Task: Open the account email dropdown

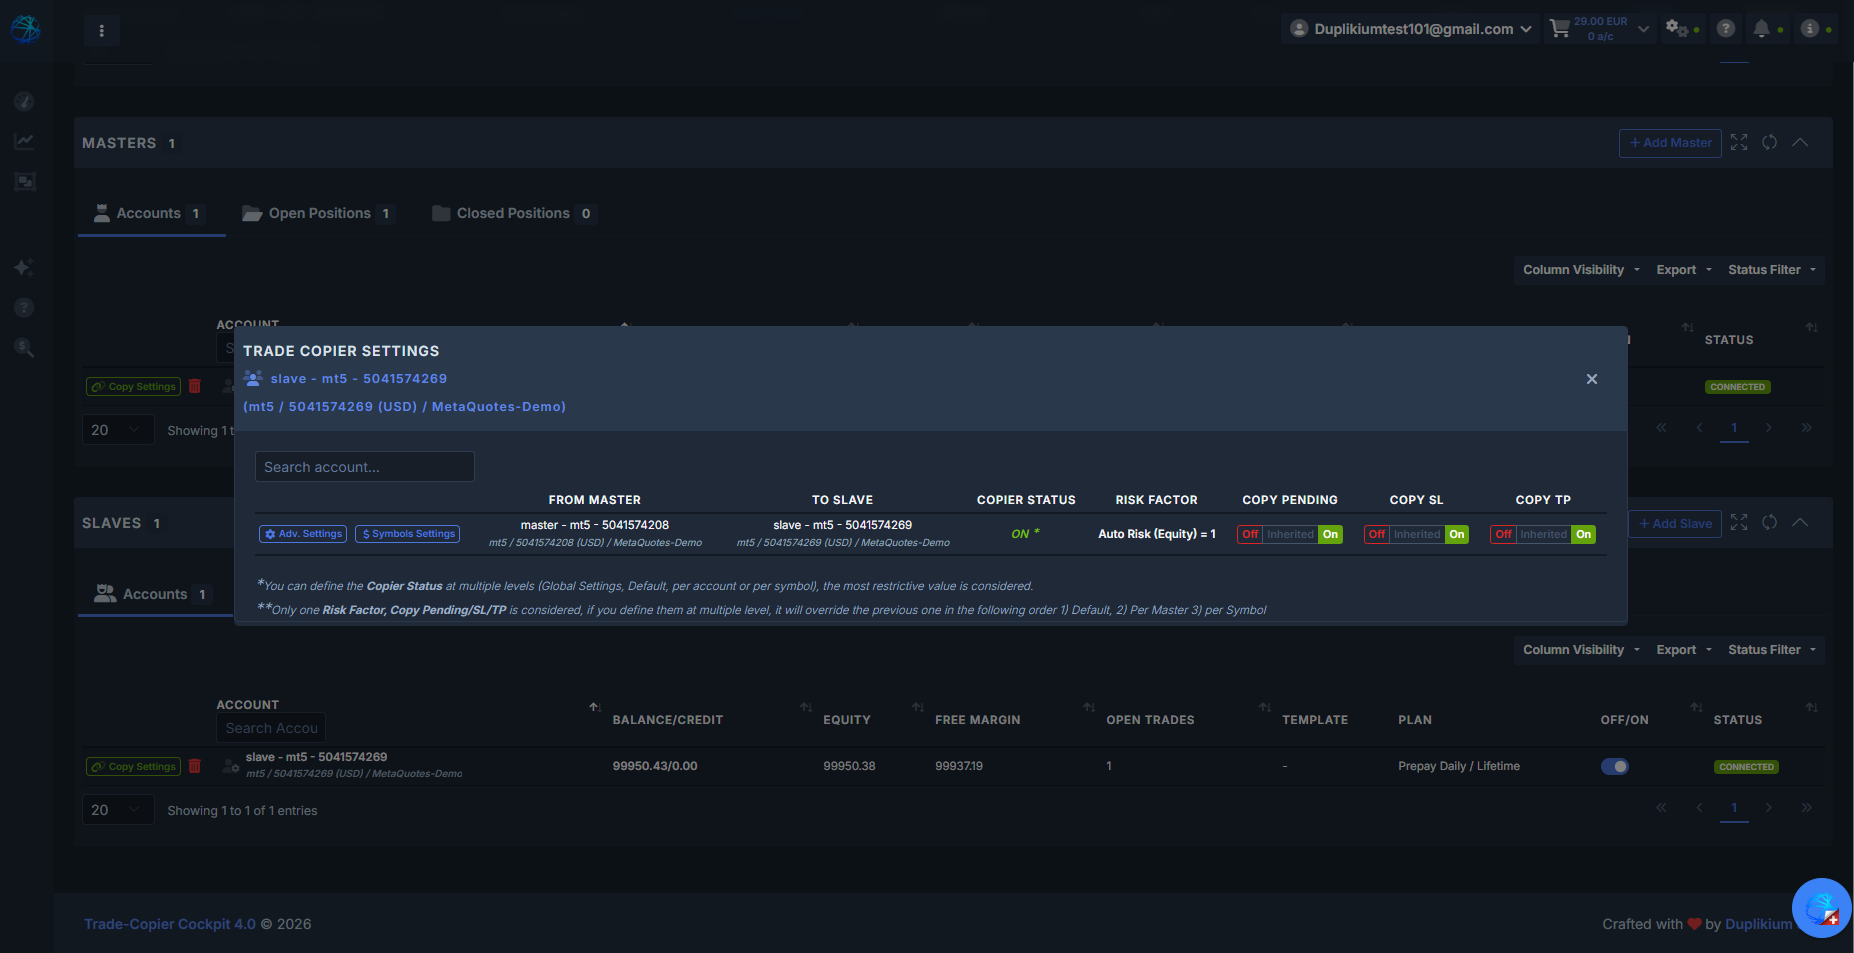Action: point(1411,29)
